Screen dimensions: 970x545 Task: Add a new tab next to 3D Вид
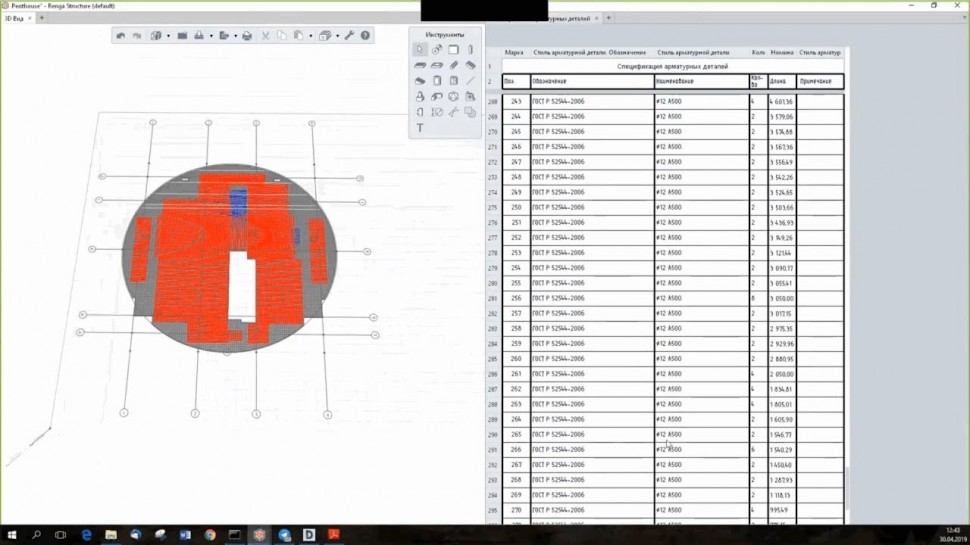[x=41, y=18]
